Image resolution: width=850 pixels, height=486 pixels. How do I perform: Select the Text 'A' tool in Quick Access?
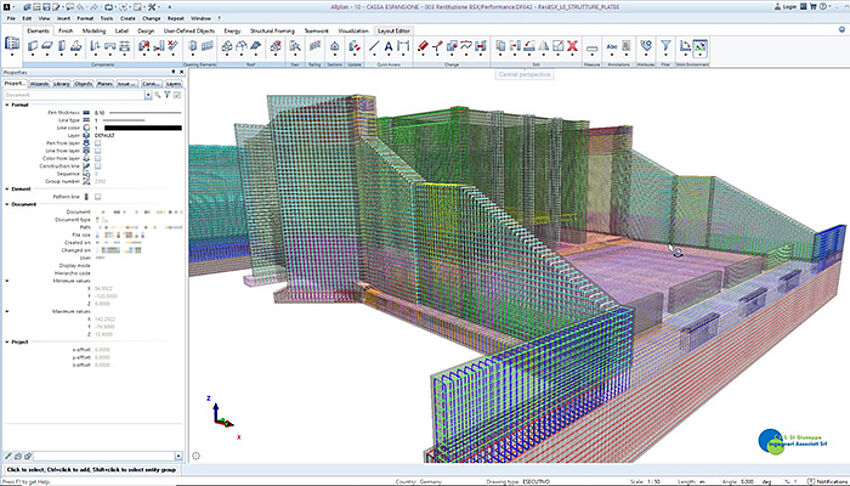pos(389,46)
